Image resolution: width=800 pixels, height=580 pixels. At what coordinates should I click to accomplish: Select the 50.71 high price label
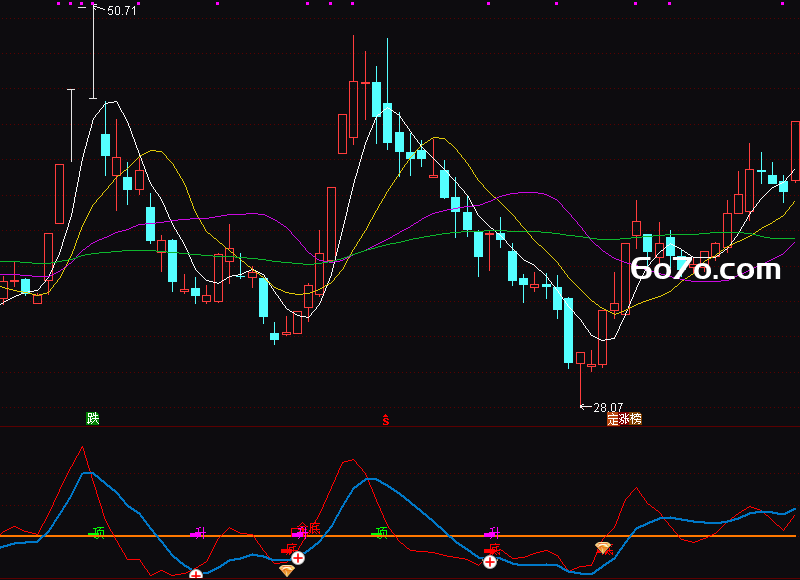click(x=122, y=11)
